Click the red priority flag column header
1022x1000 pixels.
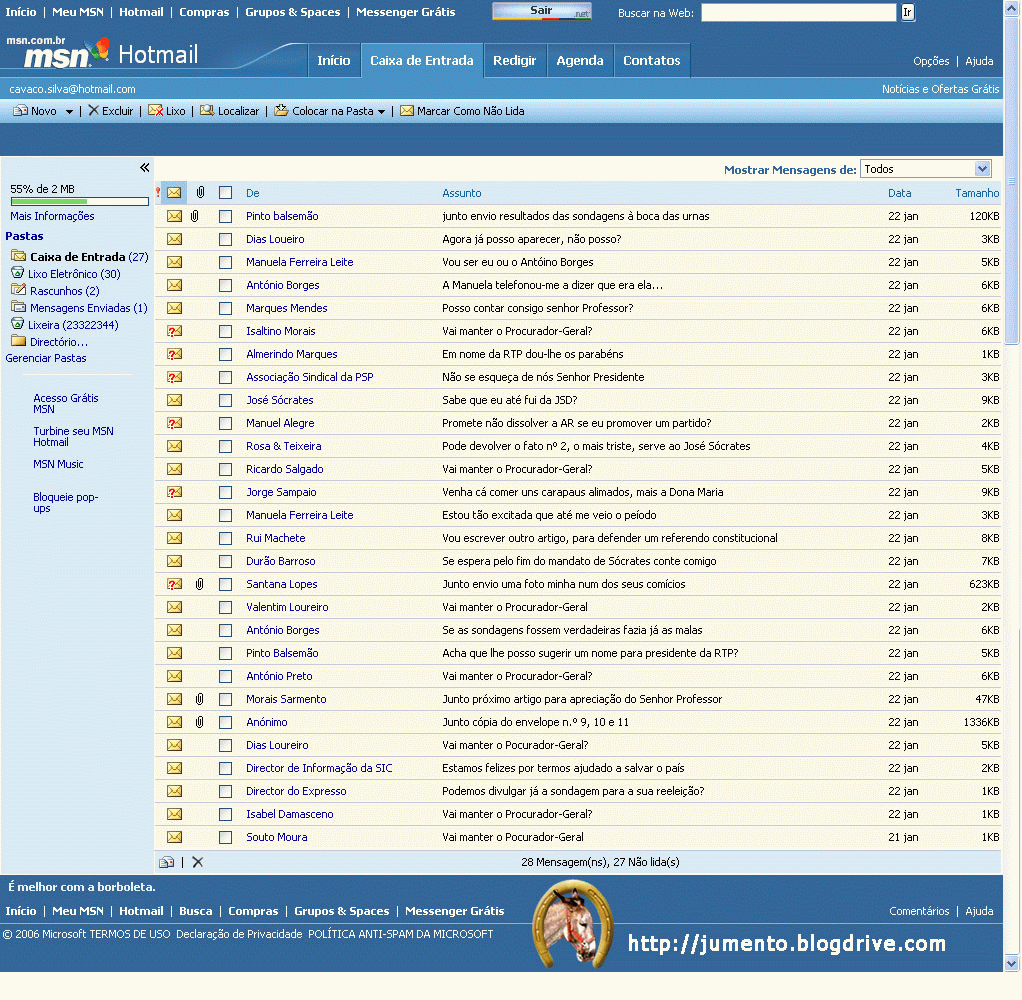point(158,192)
